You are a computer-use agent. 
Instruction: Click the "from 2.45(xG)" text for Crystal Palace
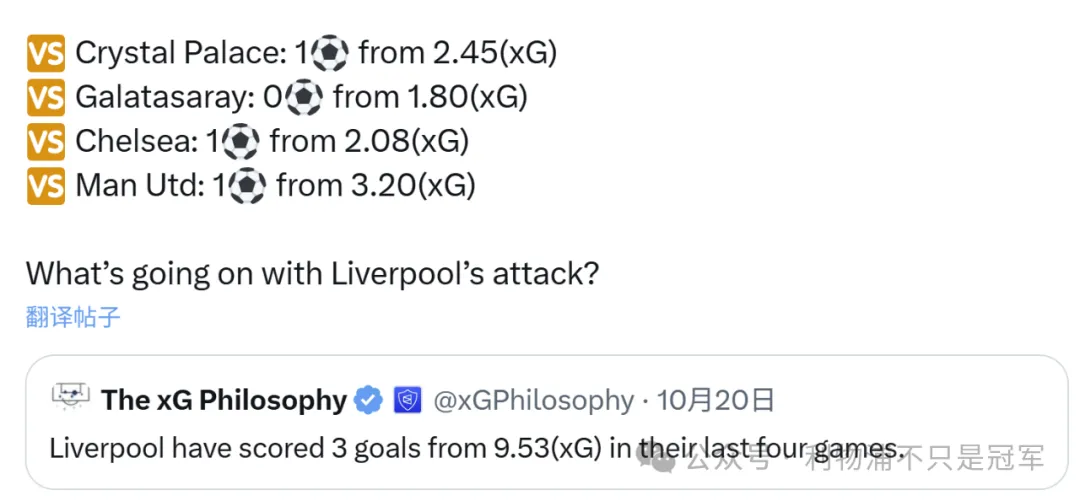point(458,53)
